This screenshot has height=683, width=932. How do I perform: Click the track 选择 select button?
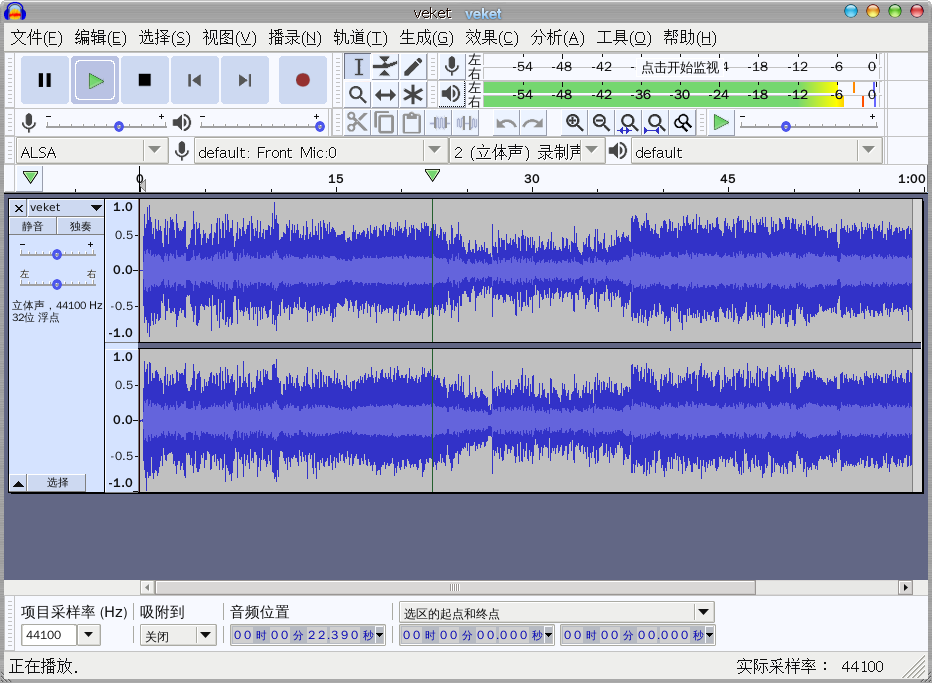click(x=58, y=483)
